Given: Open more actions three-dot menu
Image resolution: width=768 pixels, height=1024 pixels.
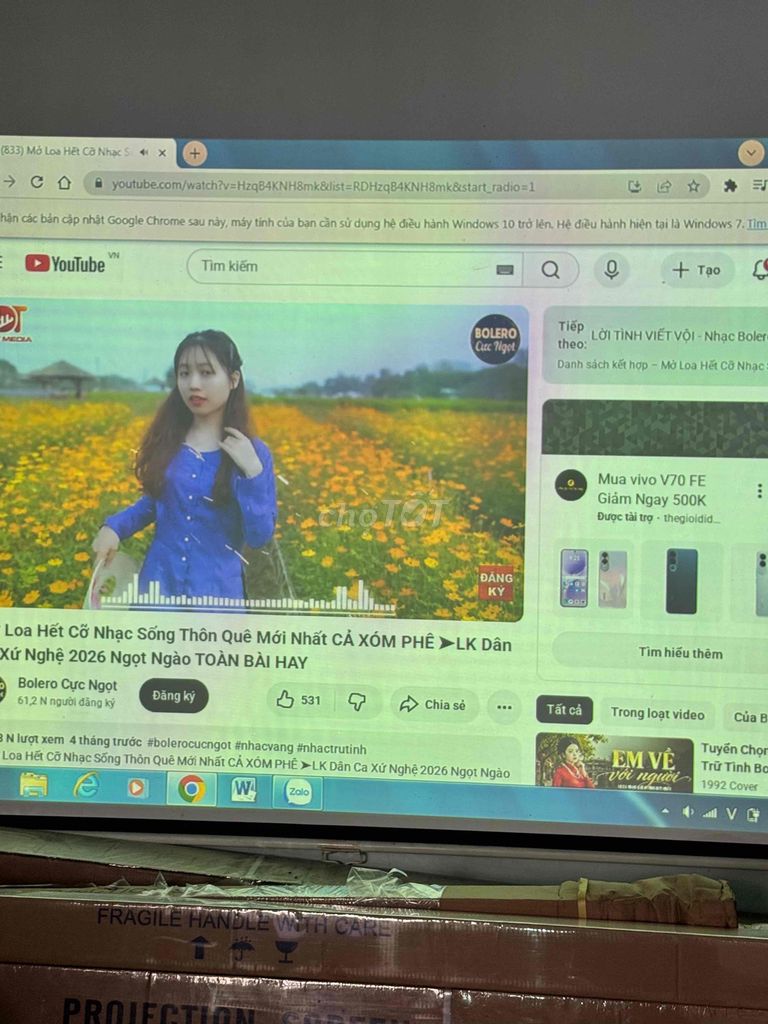Looking at the screenshot, I should (504, 707).
